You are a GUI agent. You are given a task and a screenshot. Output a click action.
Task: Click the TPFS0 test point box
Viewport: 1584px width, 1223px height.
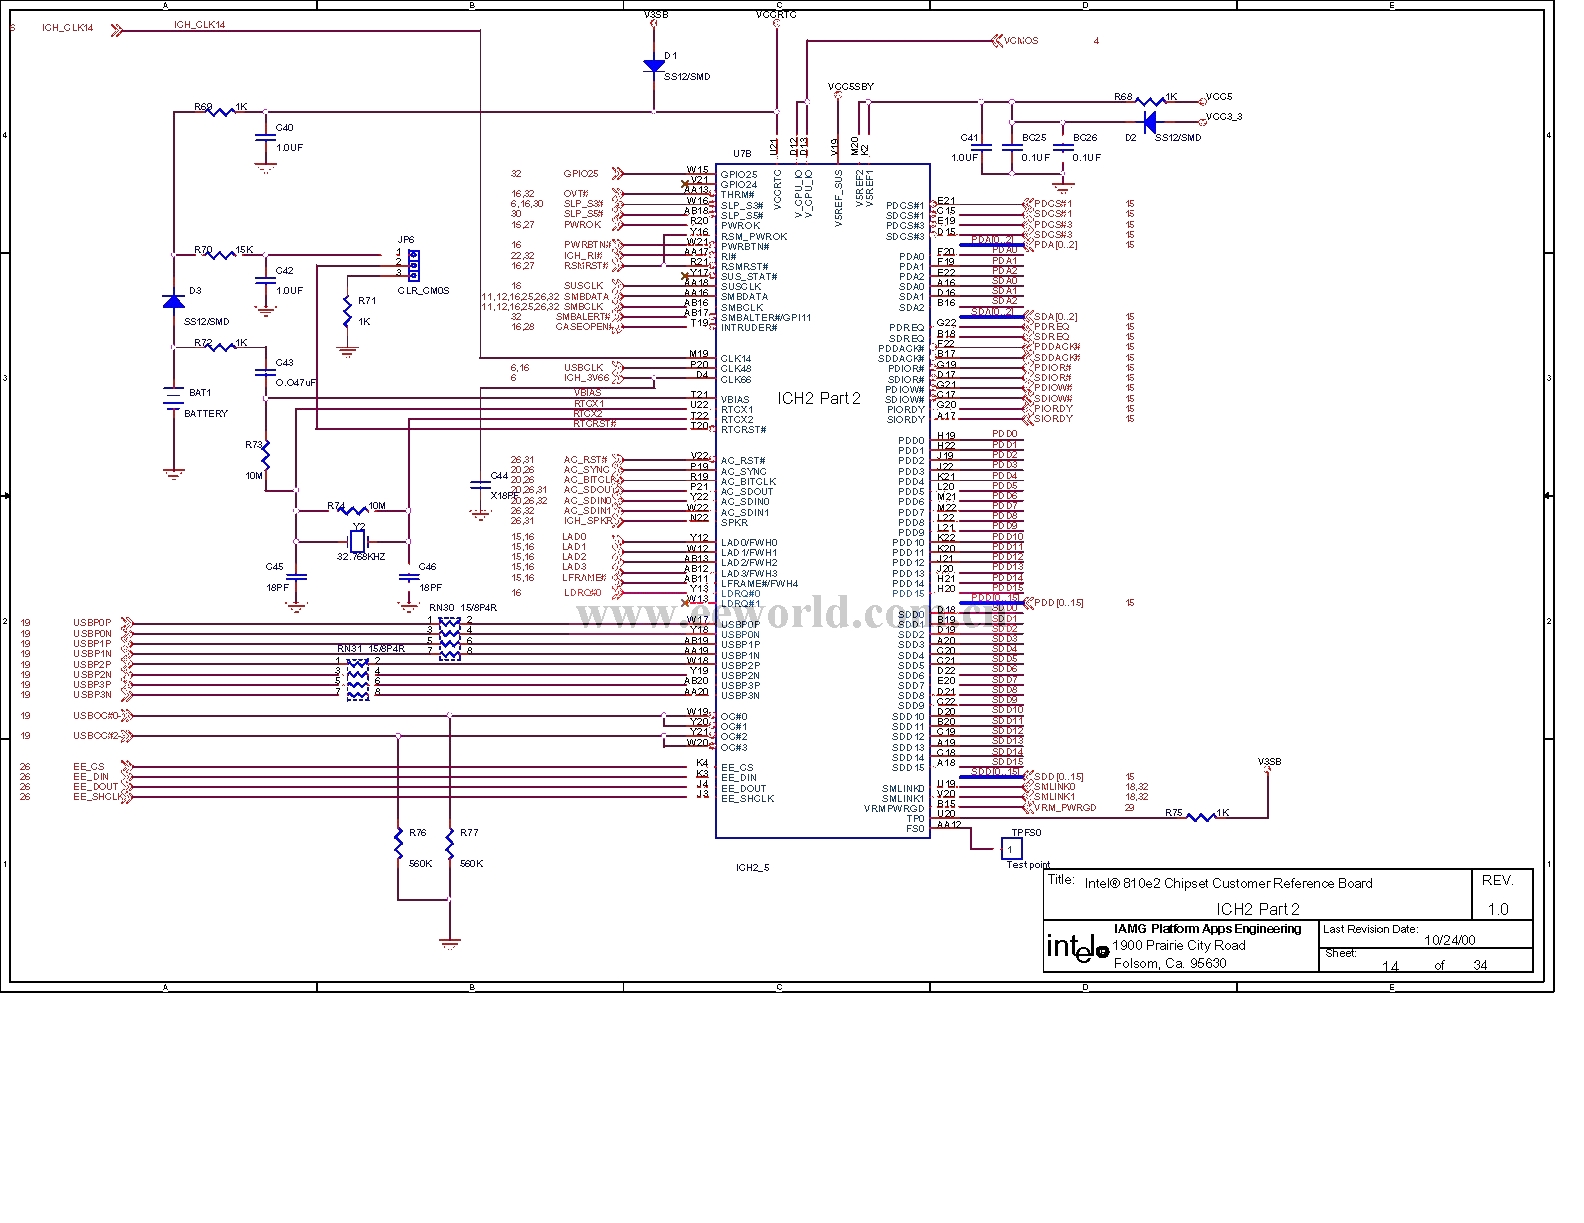pyautogui.click(x=1011, y=849)
